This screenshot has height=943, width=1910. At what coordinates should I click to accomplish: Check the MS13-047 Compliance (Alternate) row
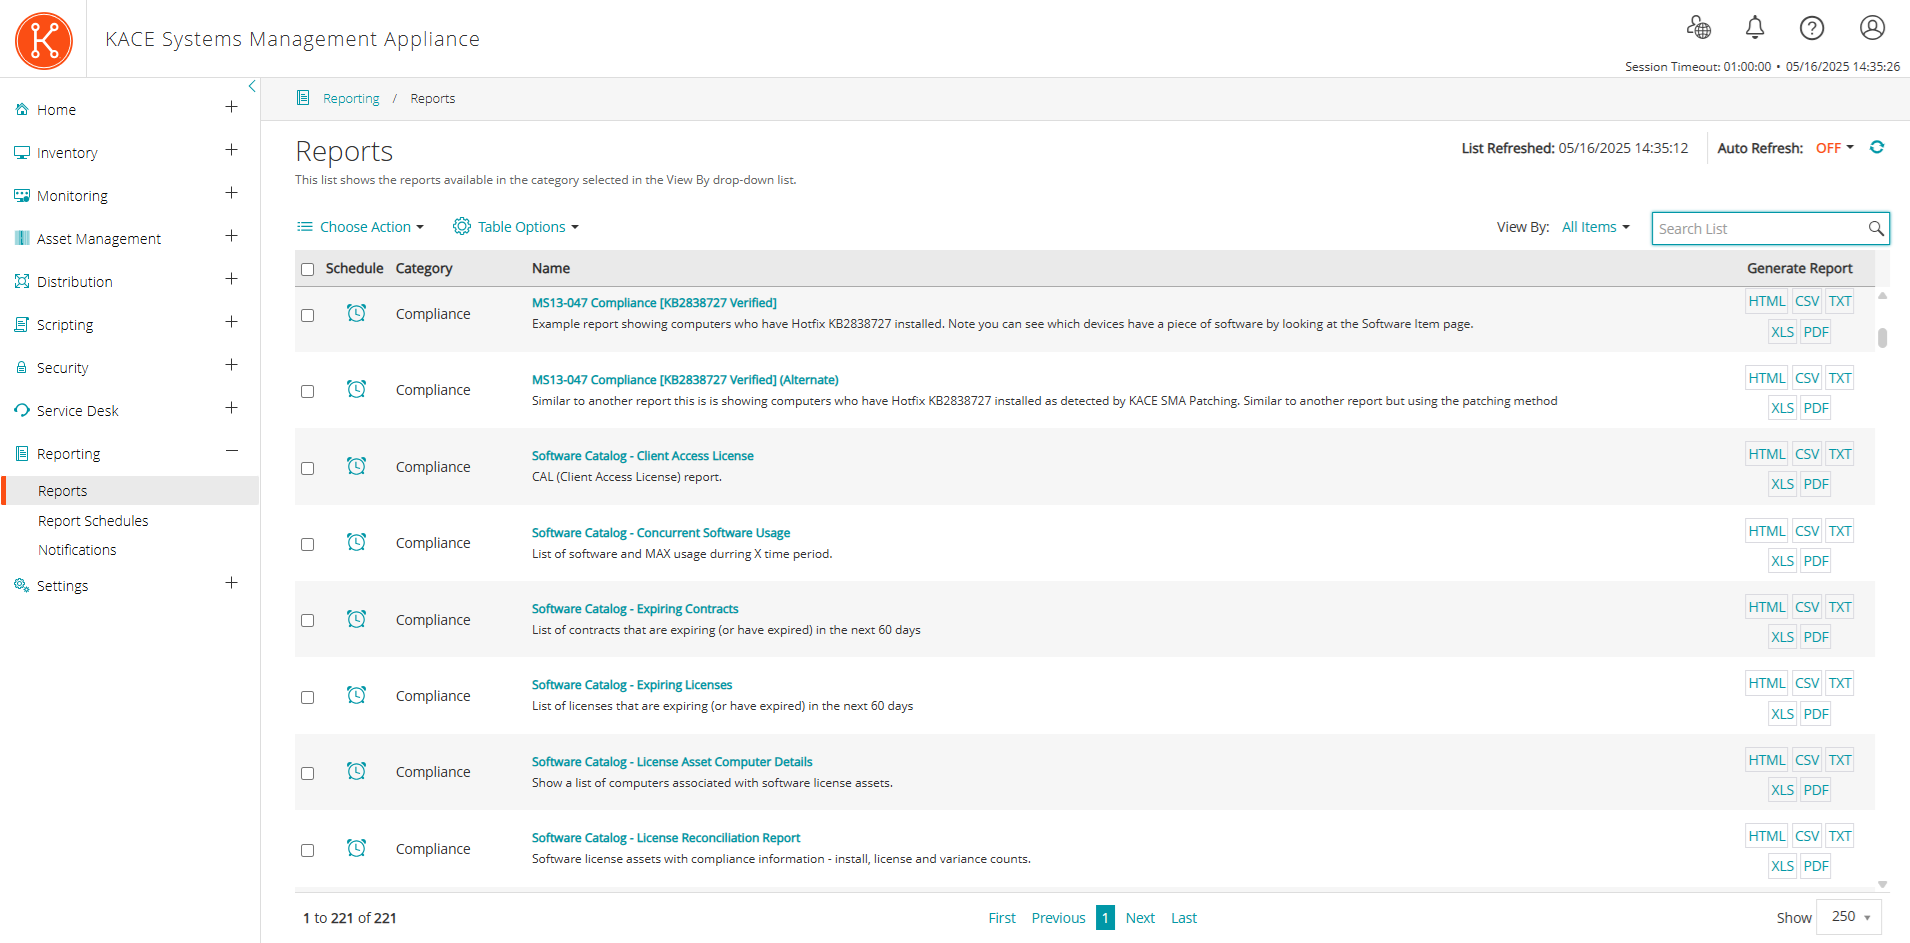coord(307,391)
